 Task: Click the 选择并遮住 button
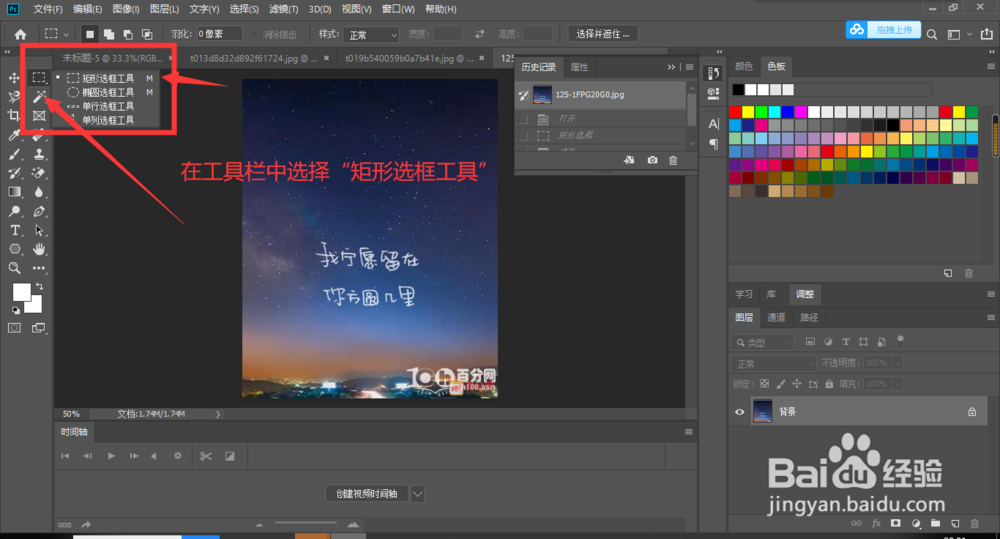pos(603,34)
